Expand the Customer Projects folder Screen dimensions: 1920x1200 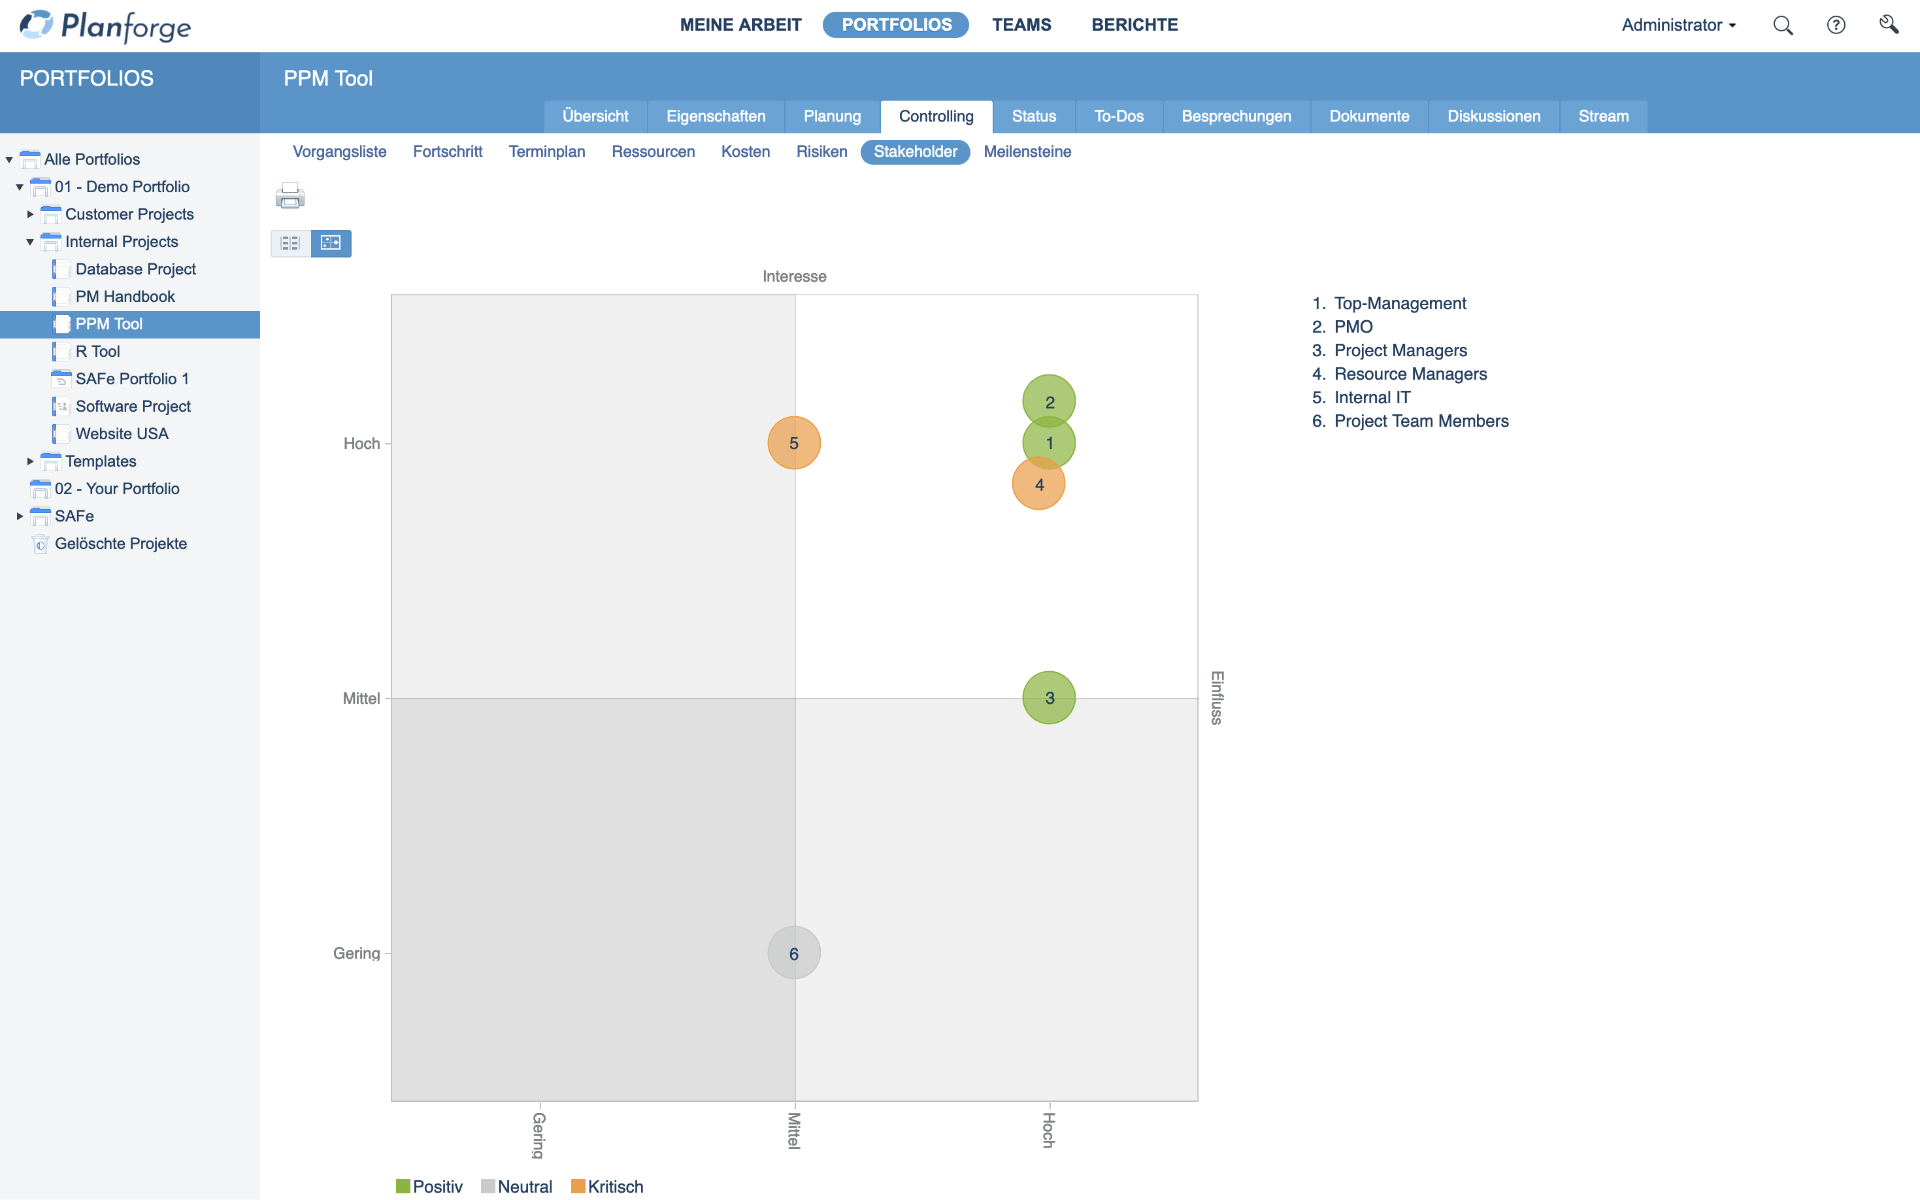tap(29, 214)
